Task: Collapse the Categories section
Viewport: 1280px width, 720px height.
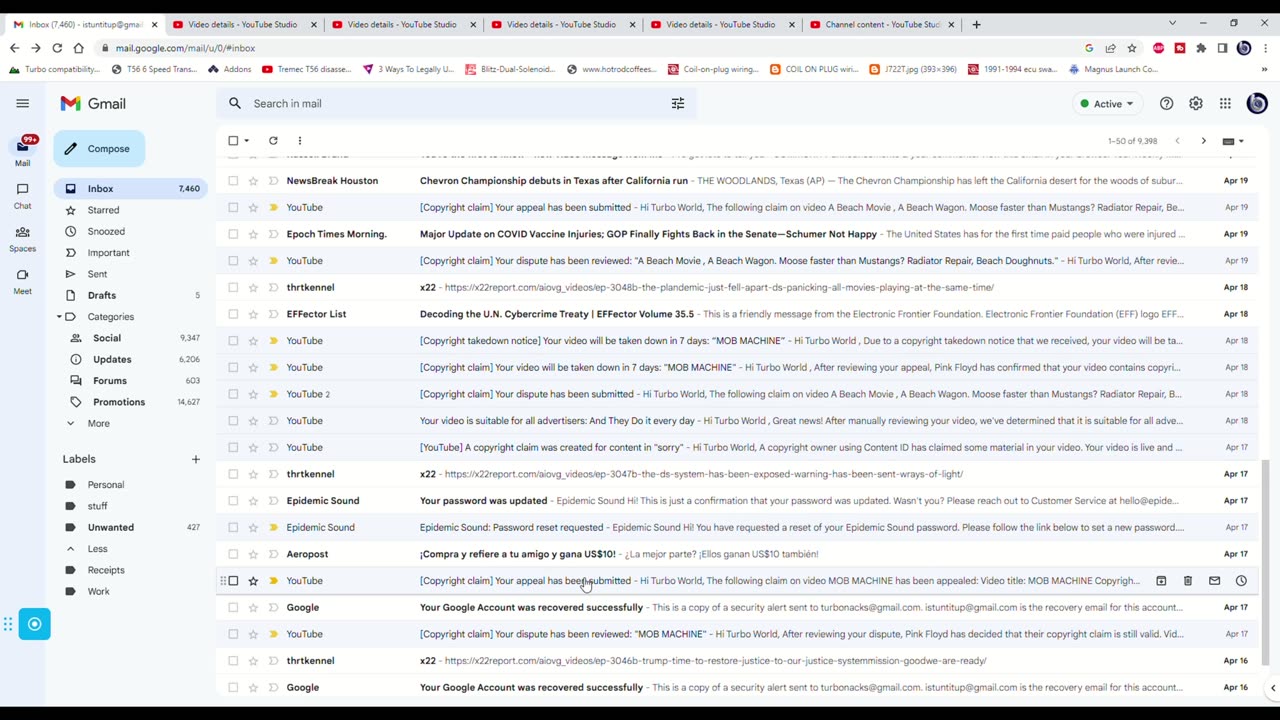Action: (x=59, y=317)
